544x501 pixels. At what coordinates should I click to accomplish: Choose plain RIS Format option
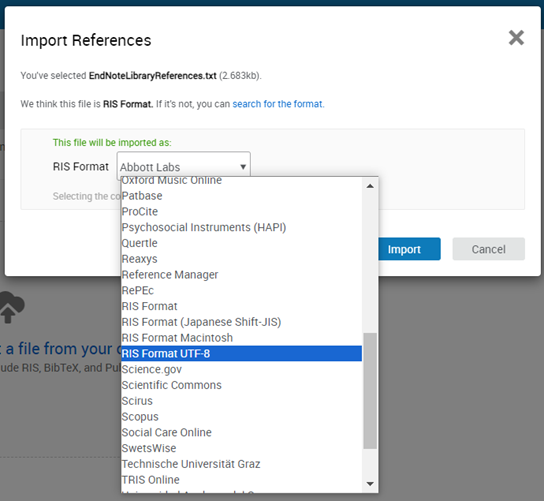coord(241,306)
